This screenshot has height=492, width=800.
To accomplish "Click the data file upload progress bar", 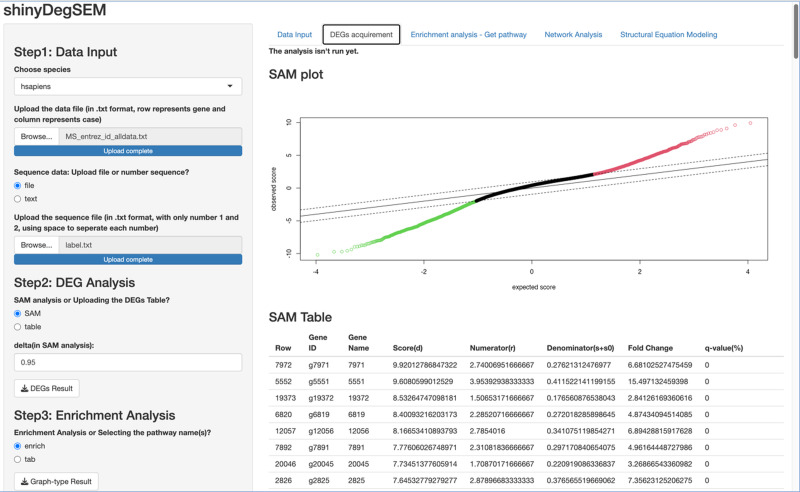I will (128, 151).
